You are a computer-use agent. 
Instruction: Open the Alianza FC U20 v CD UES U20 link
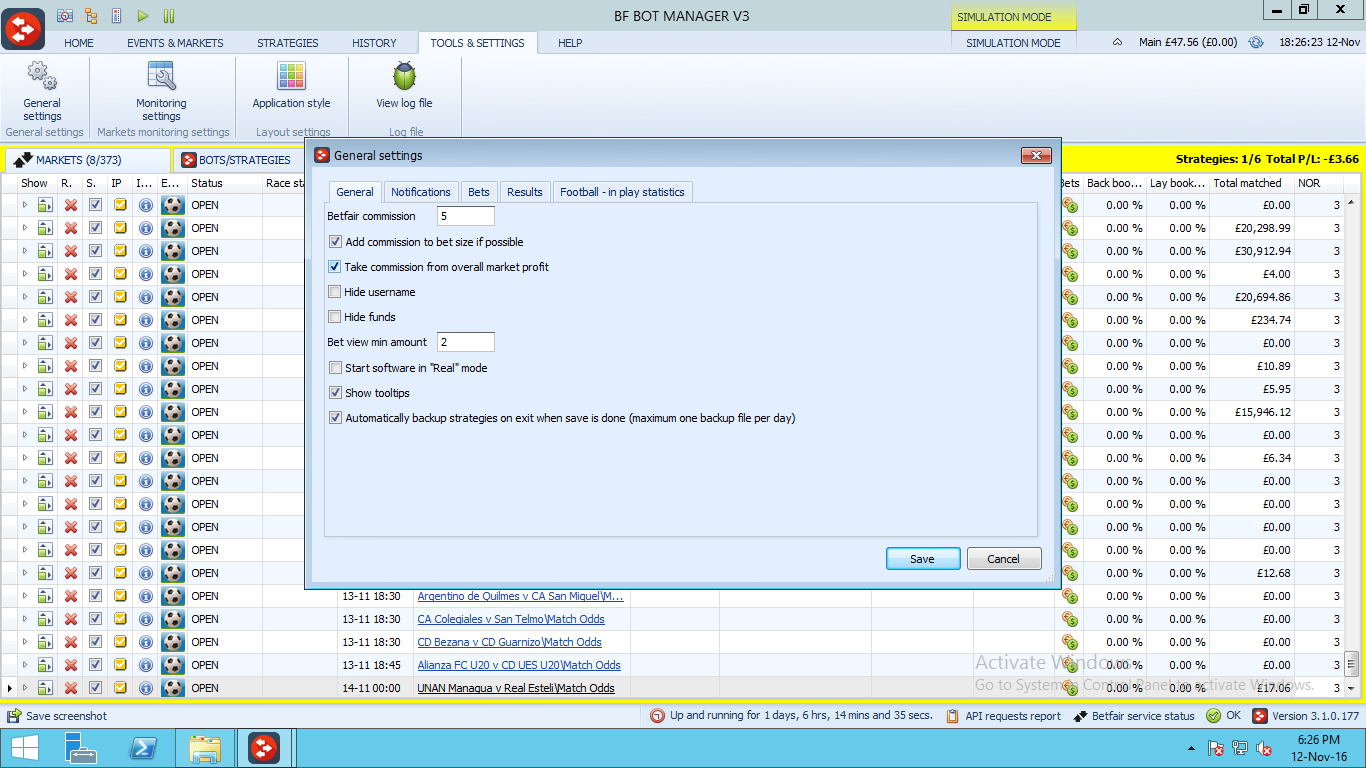[x=519, y=665]
